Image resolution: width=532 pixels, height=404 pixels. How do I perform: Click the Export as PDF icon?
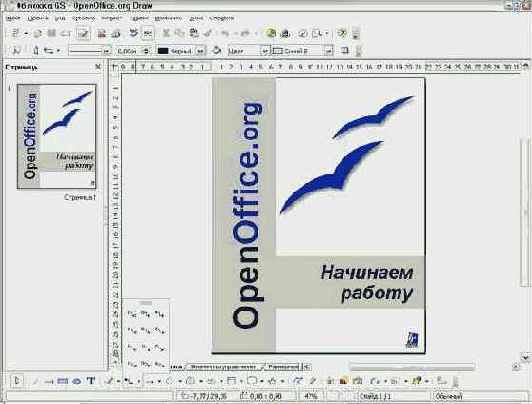(x=101, y=33)
